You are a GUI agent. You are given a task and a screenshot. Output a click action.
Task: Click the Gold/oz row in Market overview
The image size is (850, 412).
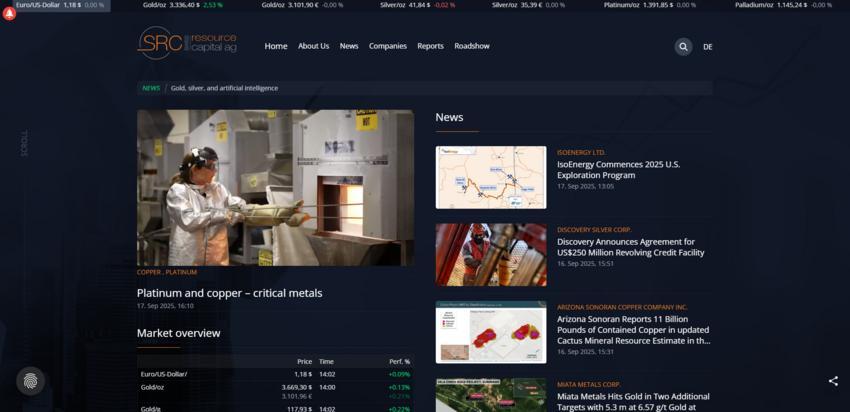275,391
